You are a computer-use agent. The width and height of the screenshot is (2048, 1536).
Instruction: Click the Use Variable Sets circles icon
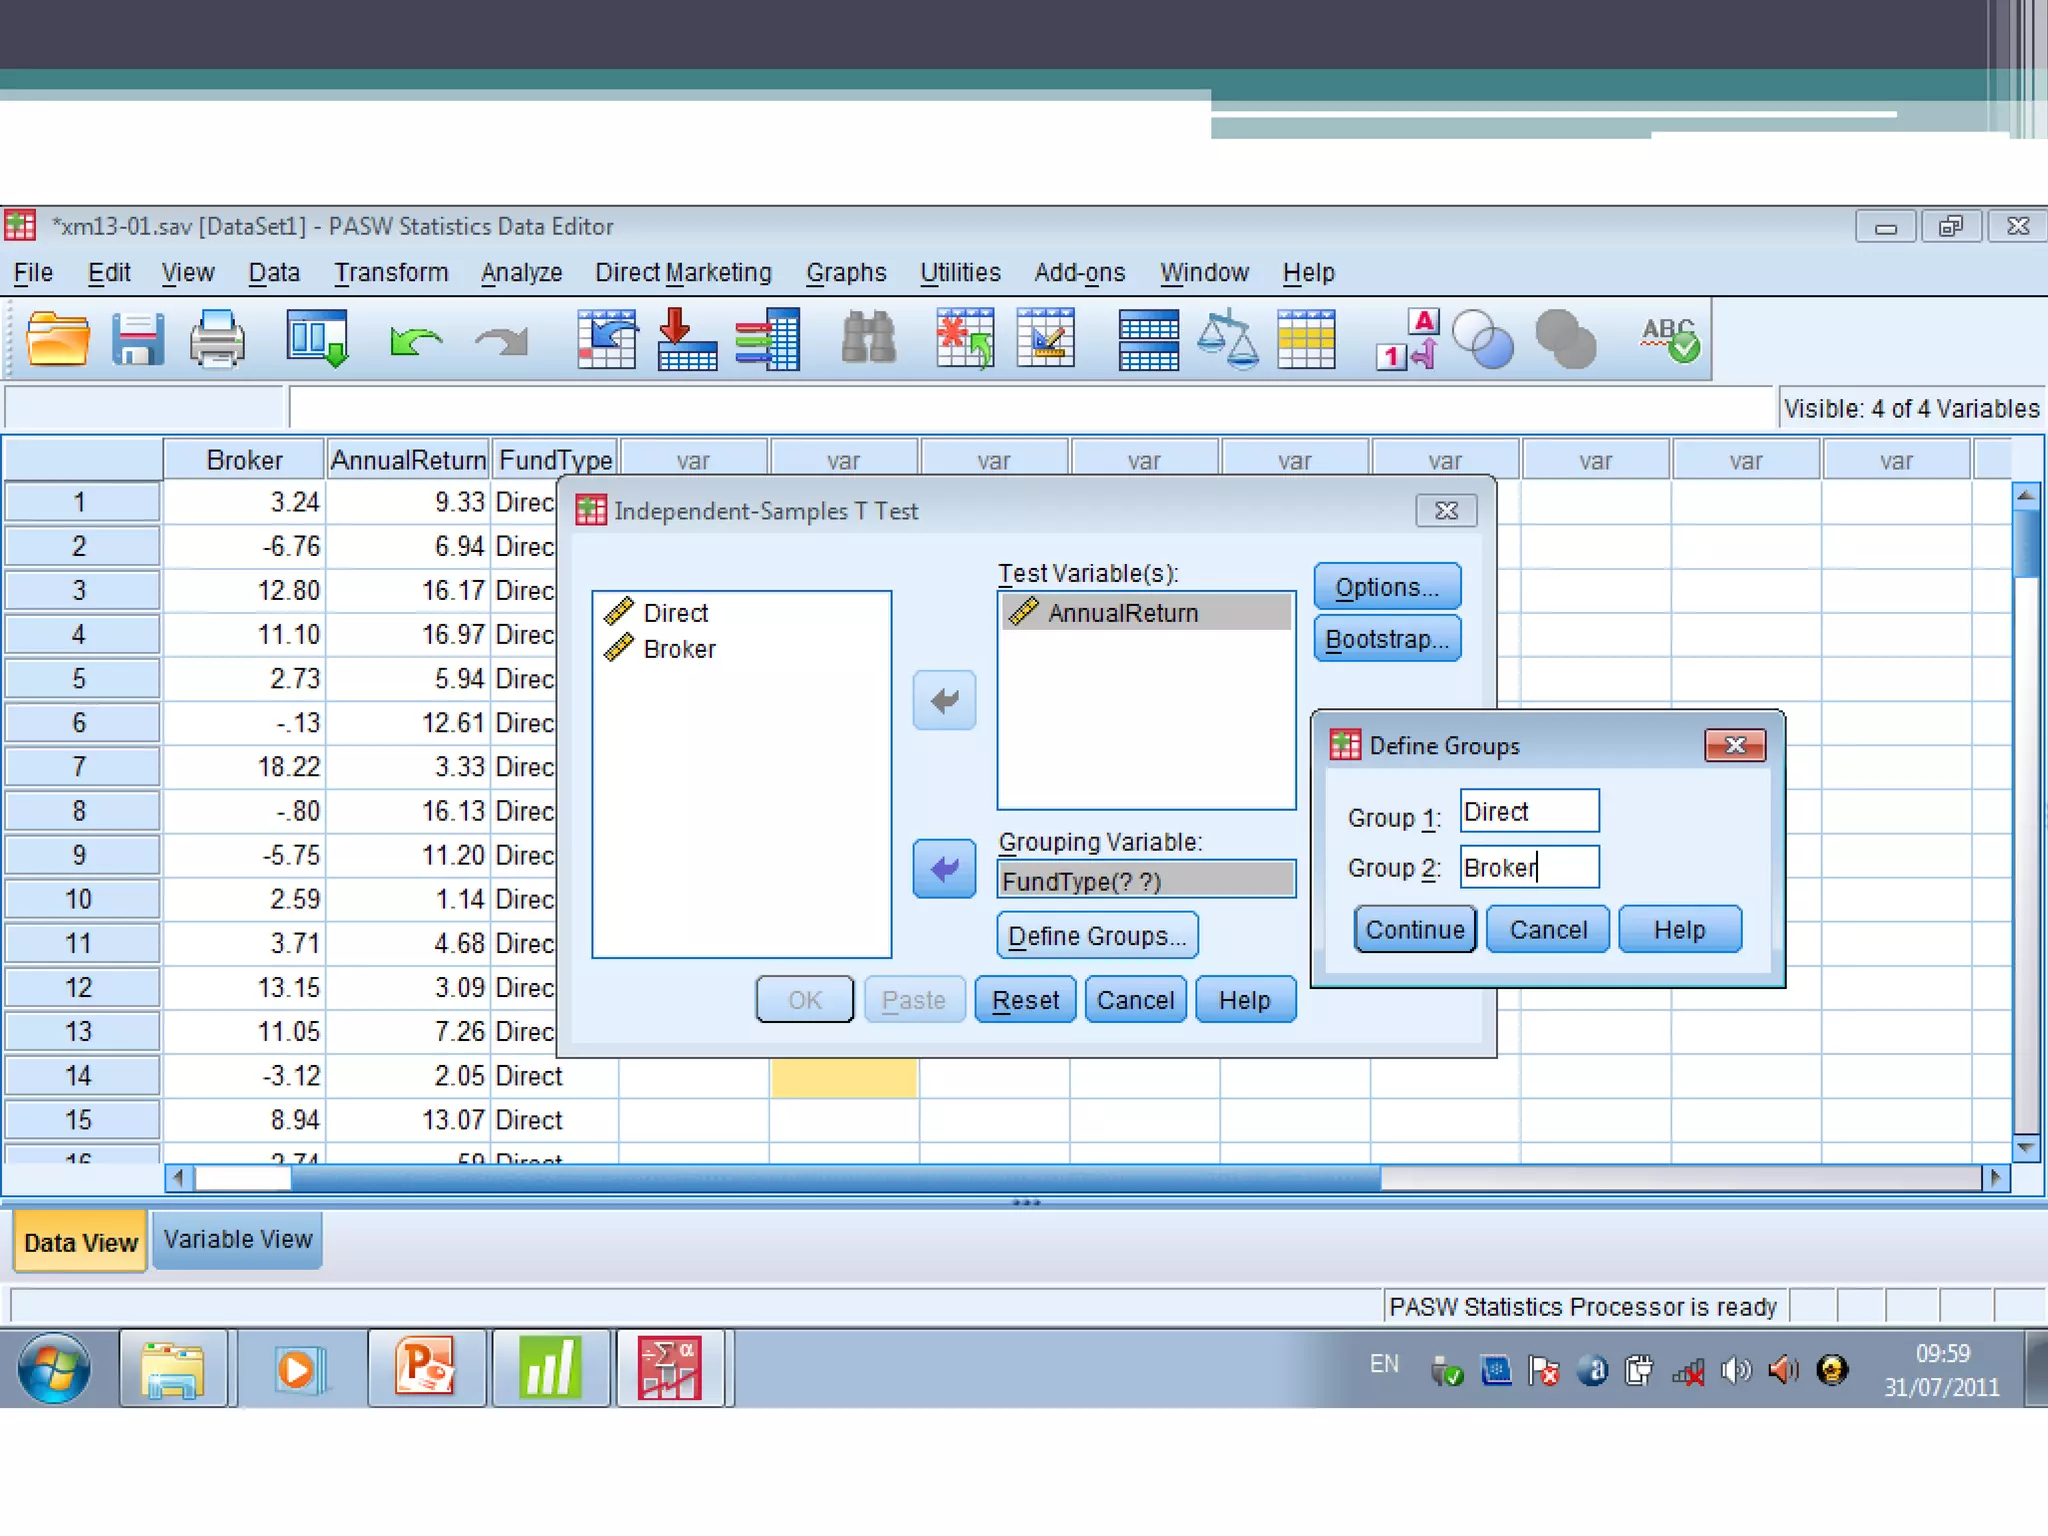(x=1483, y=340)
